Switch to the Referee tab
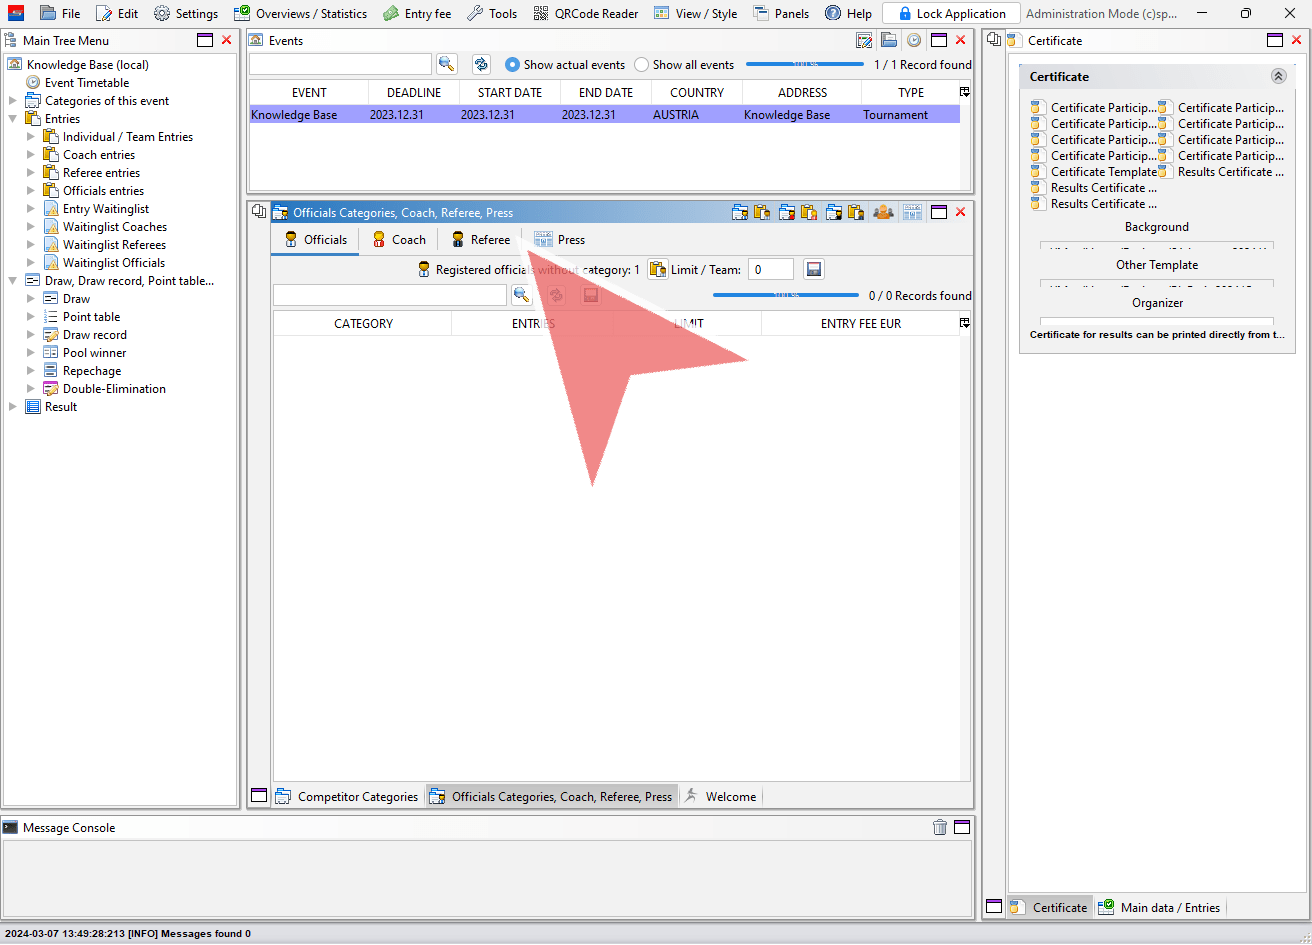 click(480, 240)
